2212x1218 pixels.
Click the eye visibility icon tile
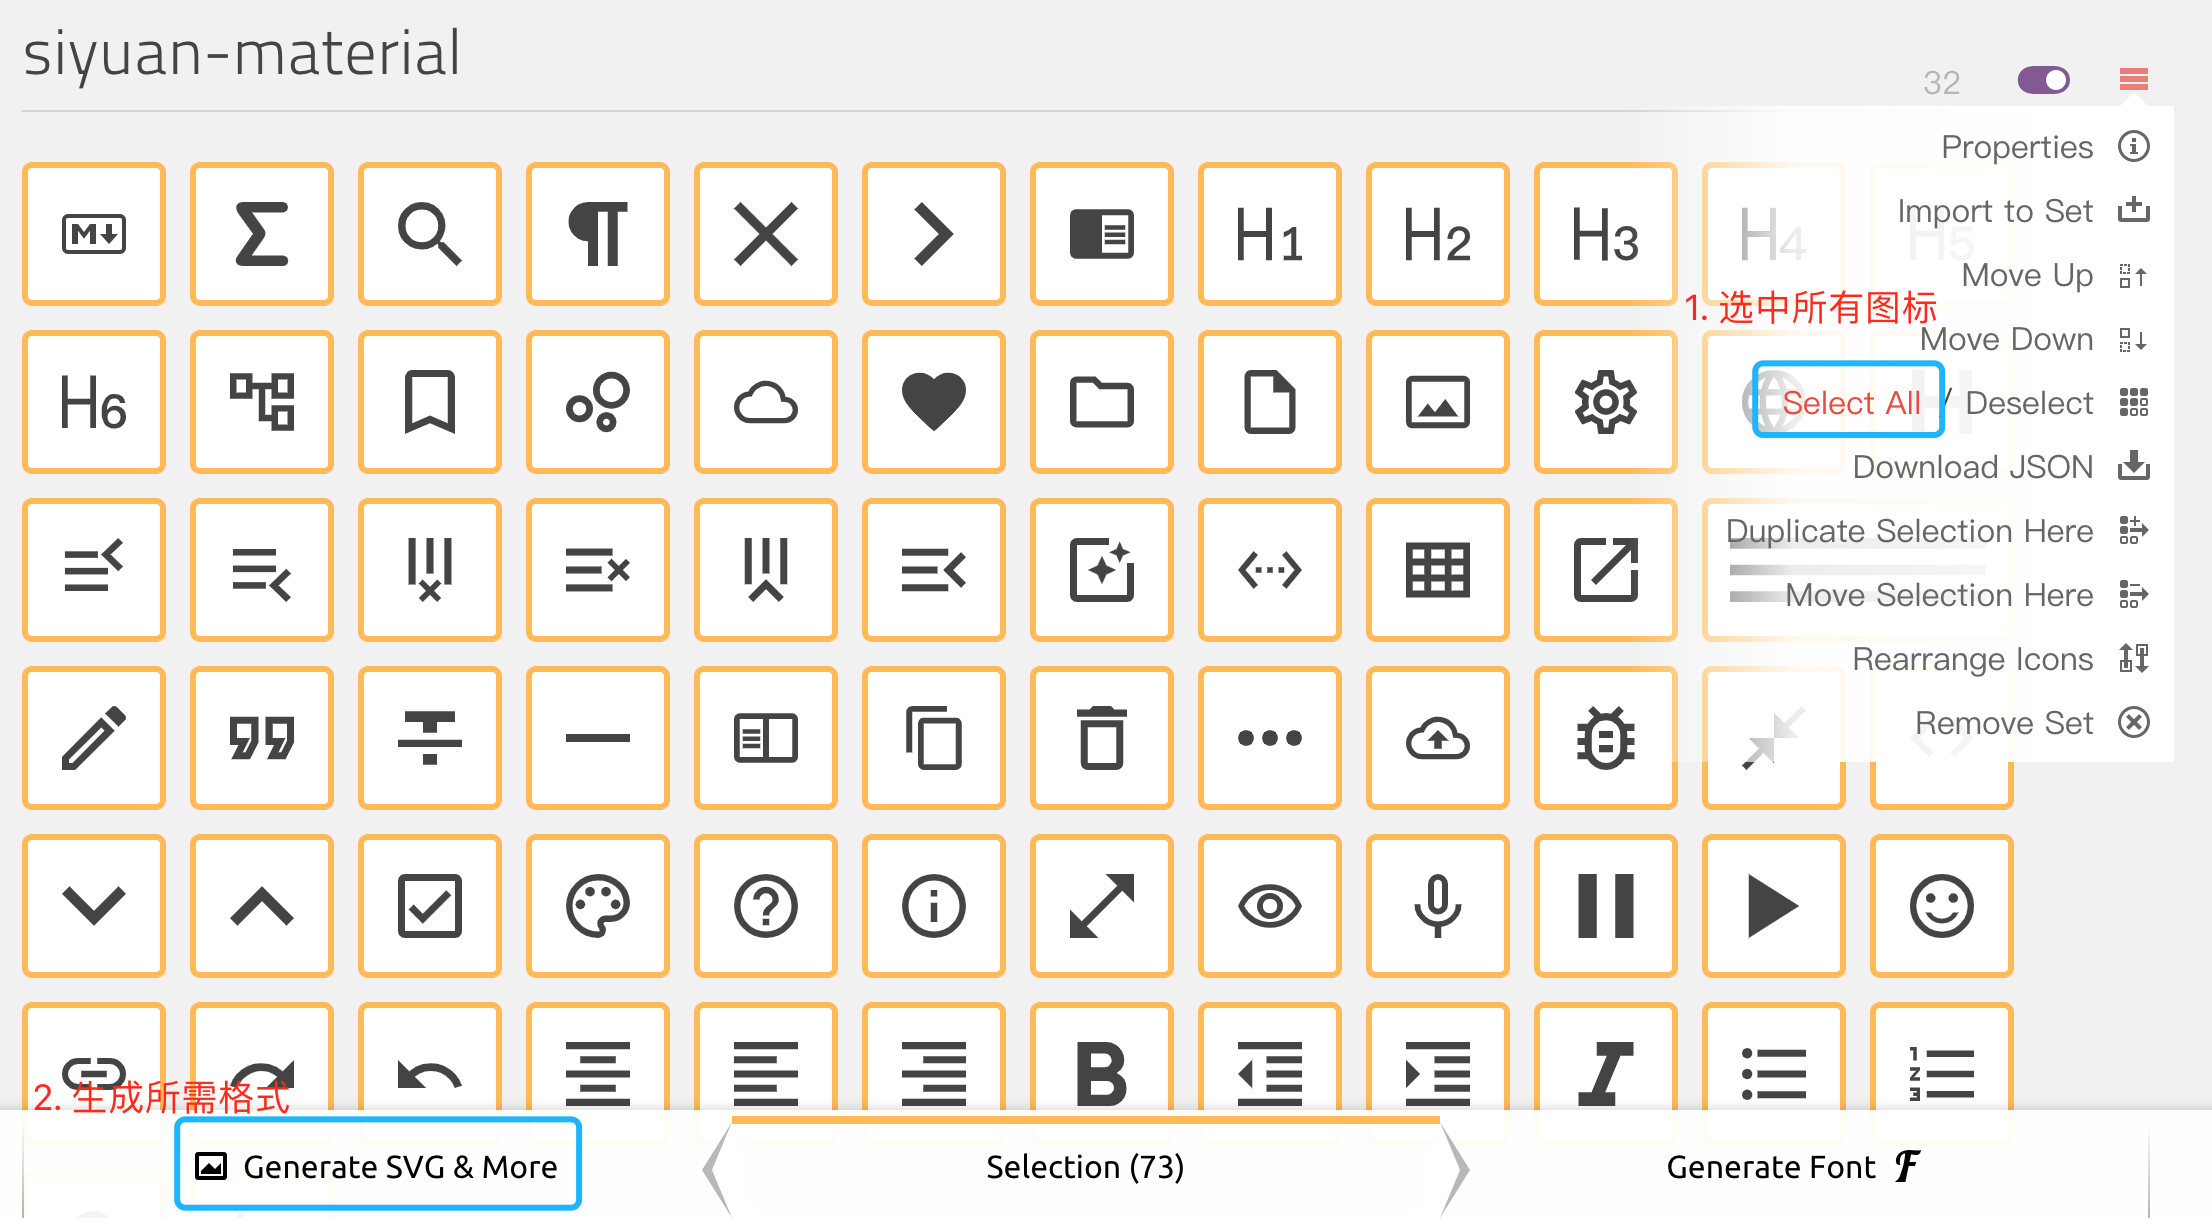tap(1269, 907)
